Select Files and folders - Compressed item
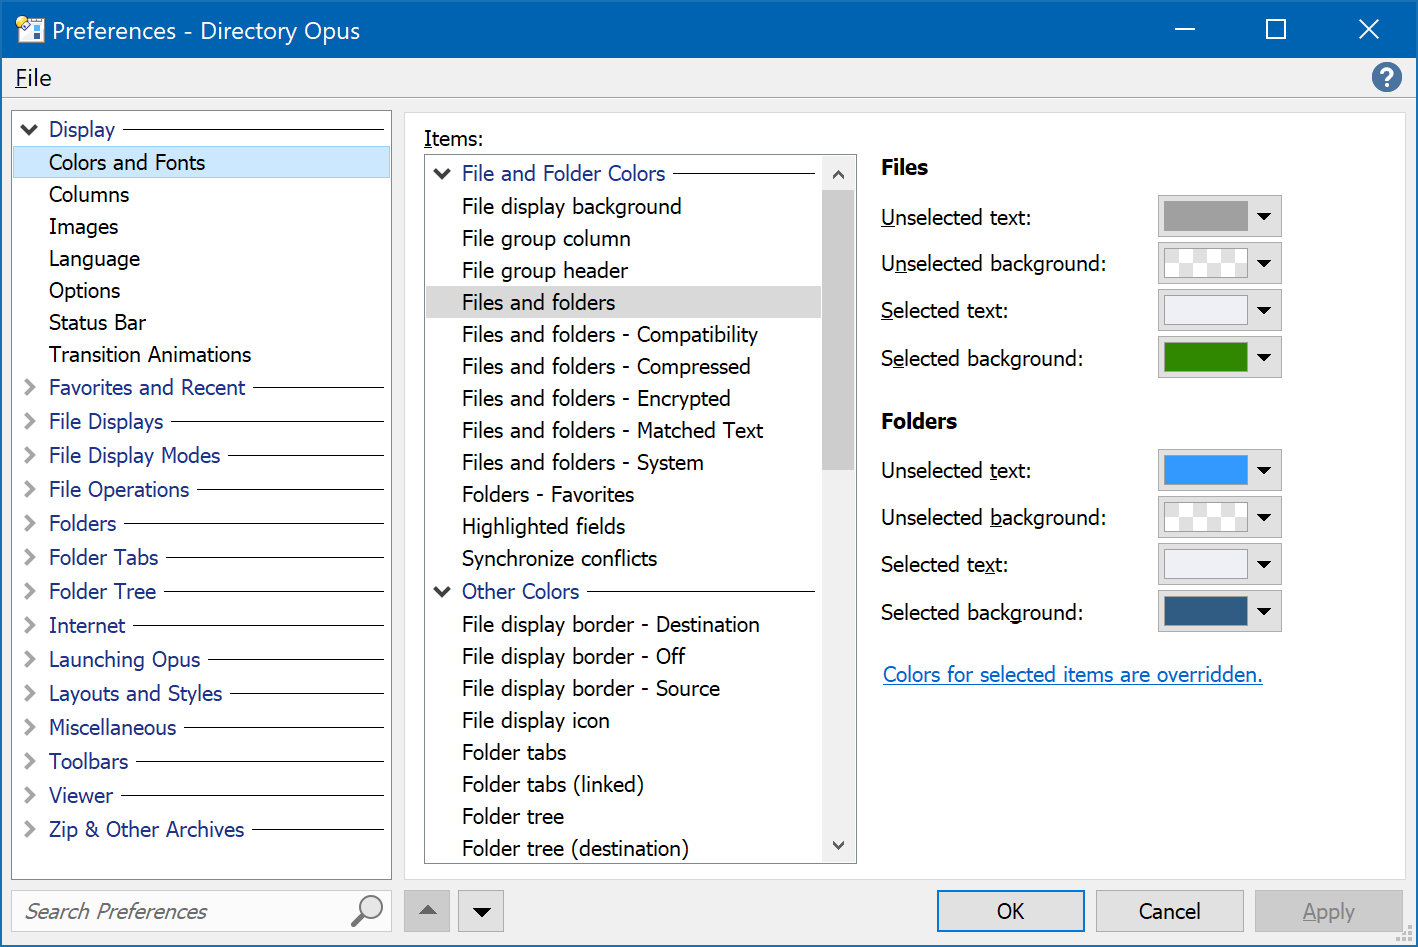1418x947 pixels. (623, 366)
